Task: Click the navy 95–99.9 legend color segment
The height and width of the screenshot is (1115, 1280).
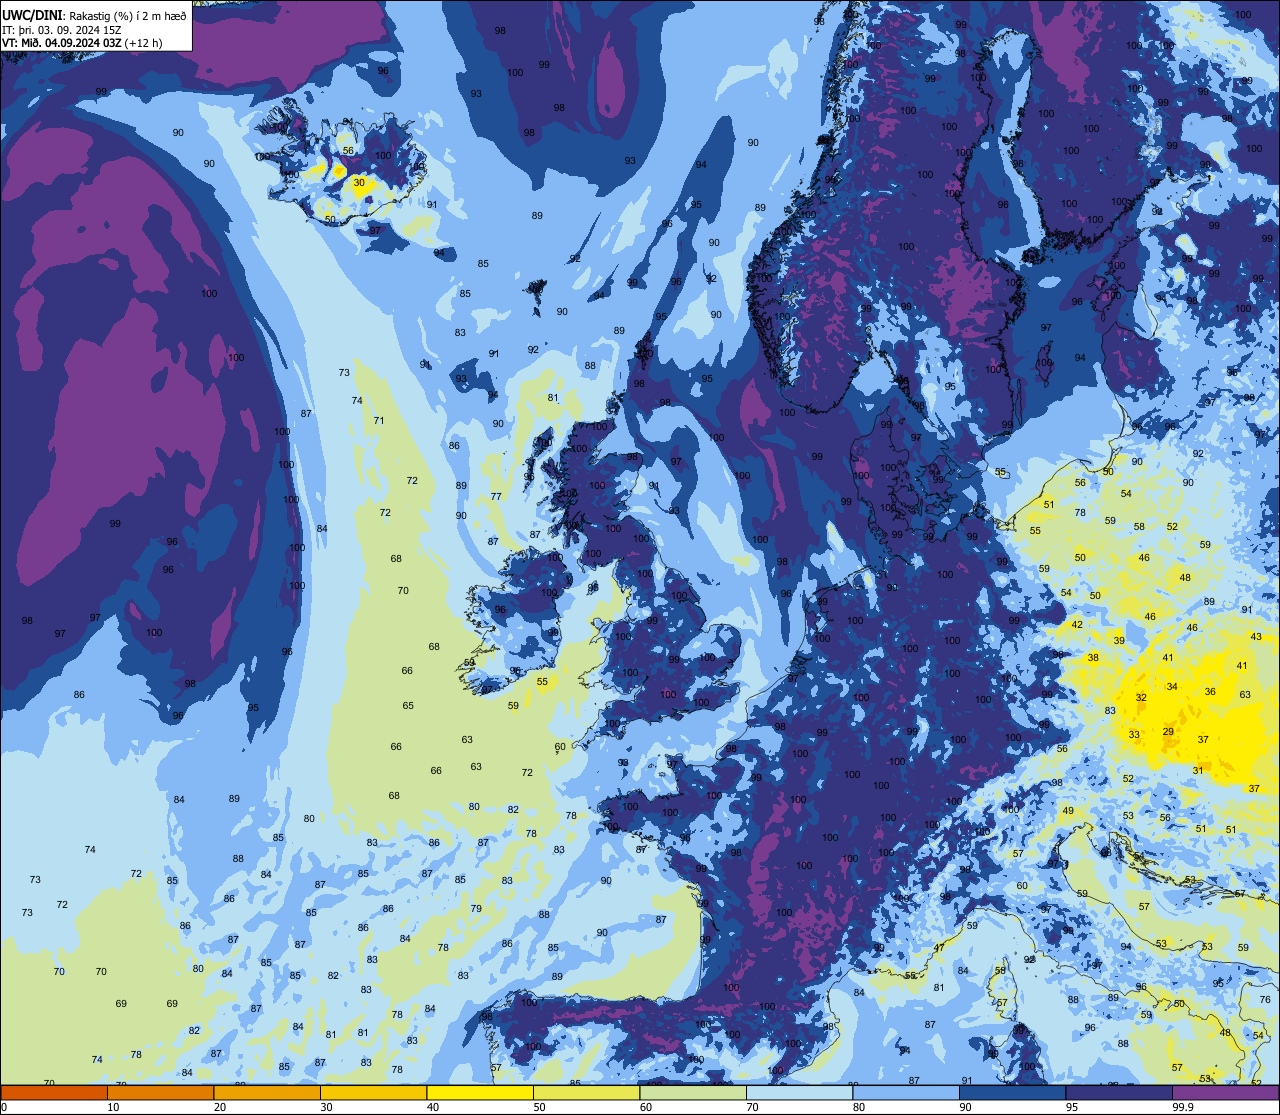Action: tap(1119, 1092)
